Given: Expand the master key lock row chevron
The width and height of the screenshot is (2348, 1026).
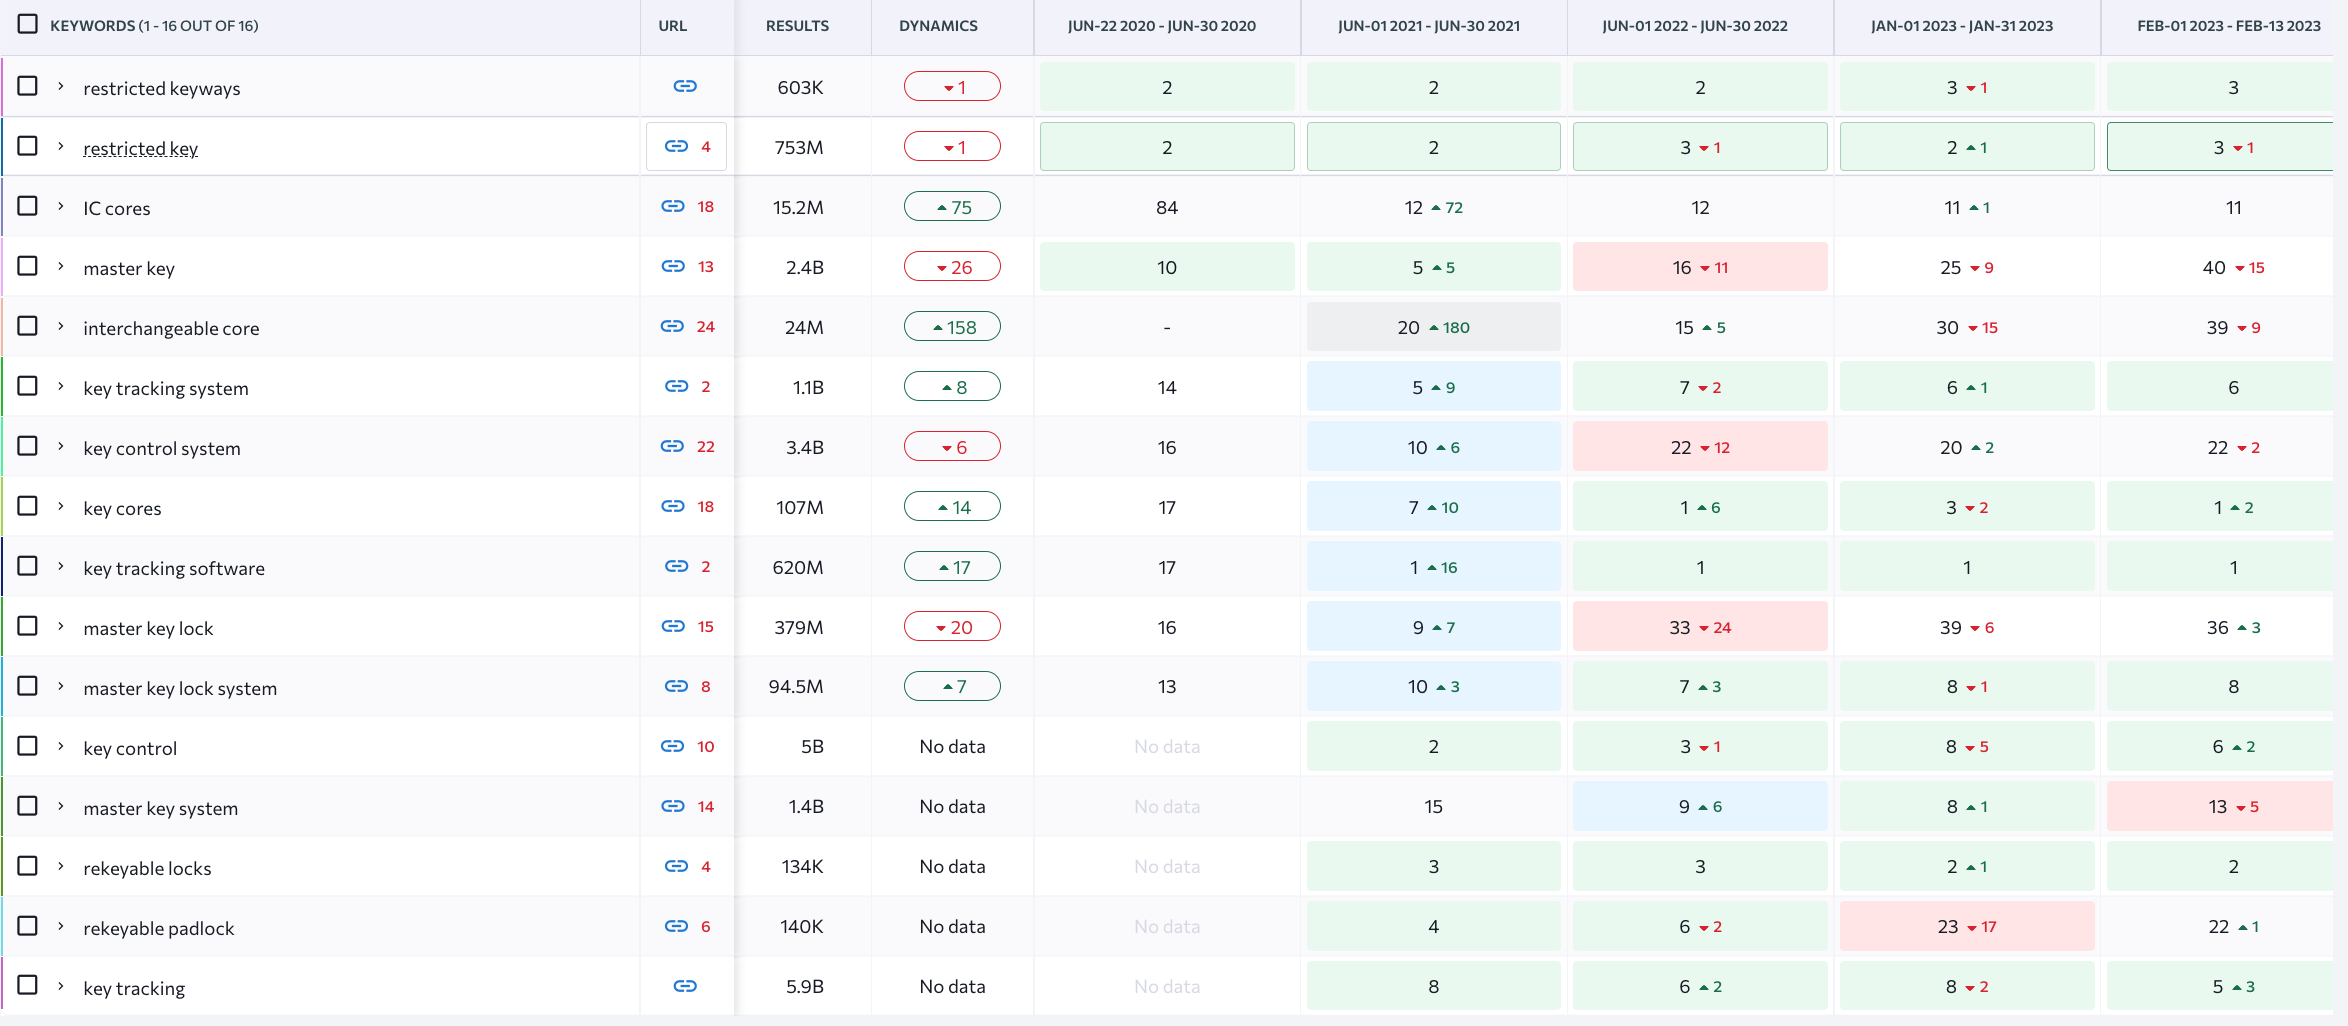Looking at the screenshot, I should (x=61, y=627).
